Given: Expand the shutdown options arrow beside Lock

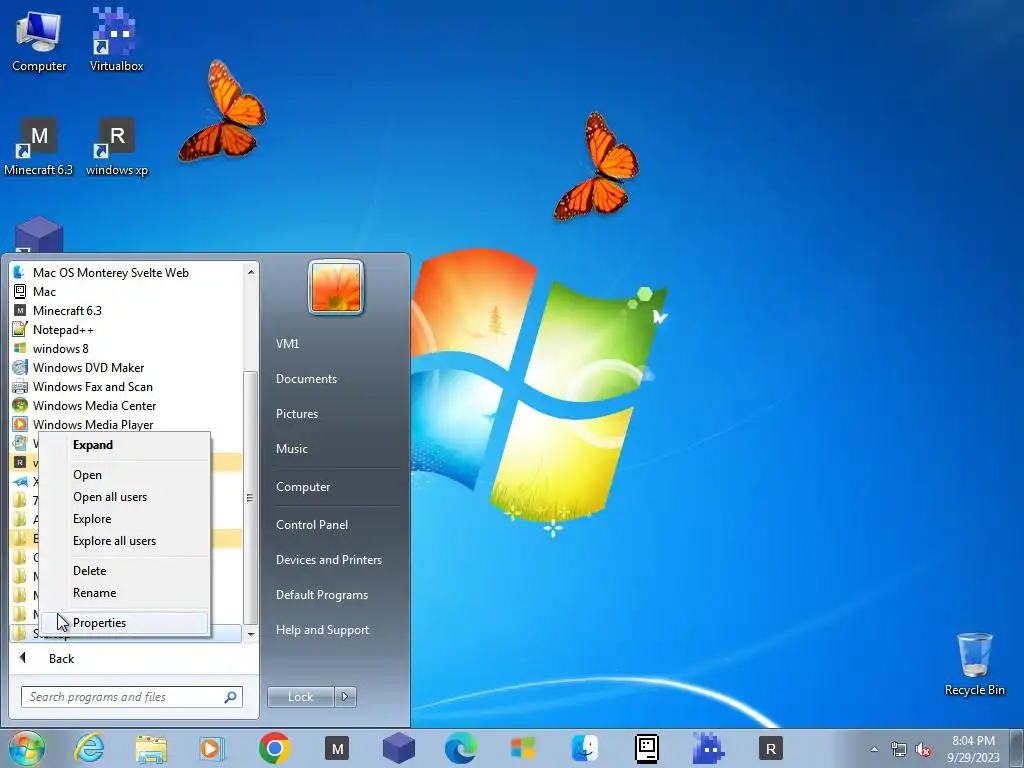Looking at the screenshot, I should click(x=345, y=697).
